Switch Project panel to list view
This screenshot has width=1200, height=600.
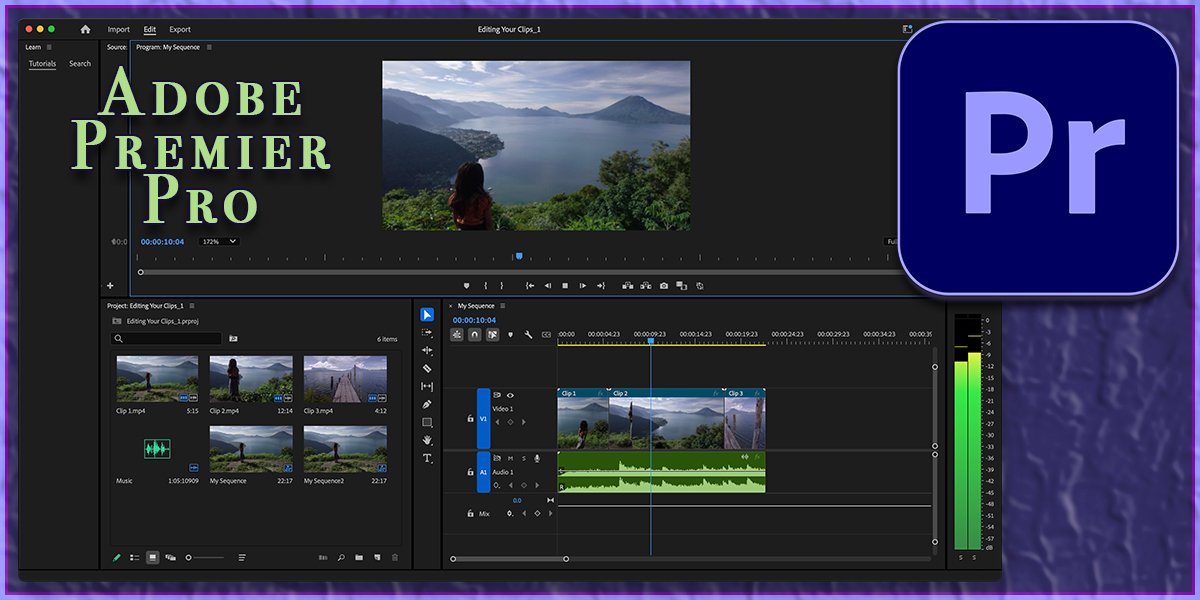click(135, 557)
